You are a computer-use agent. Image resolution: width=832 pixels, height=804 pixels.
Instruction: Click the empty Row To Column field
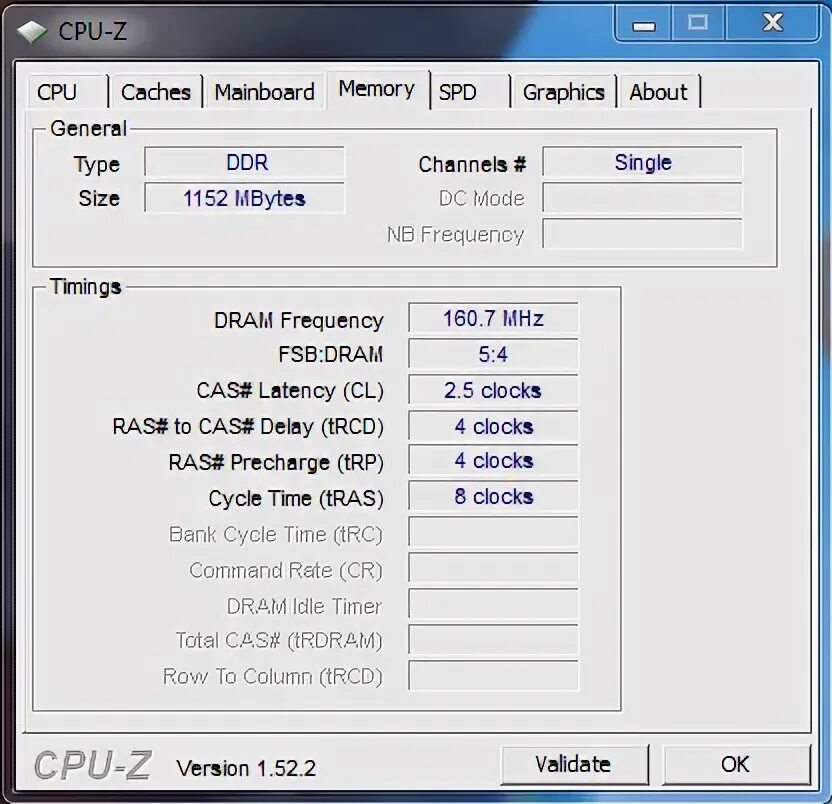493,676
